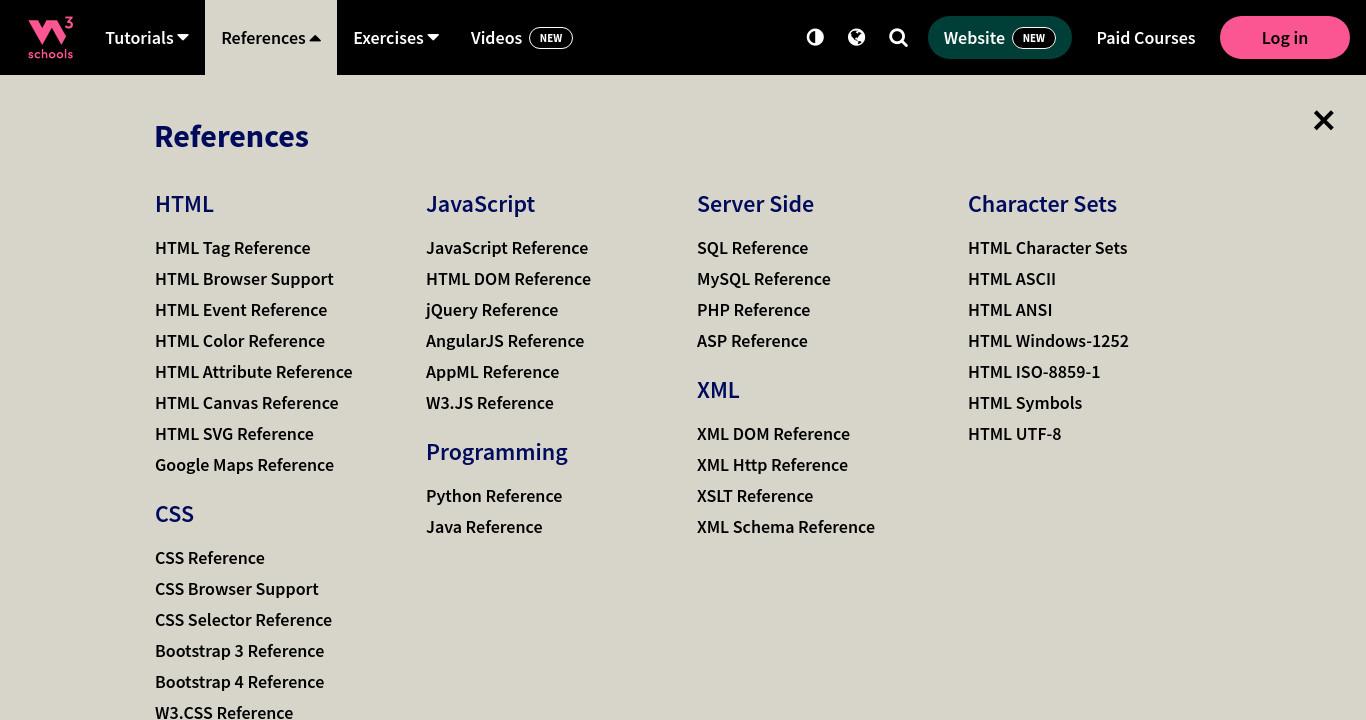Open HTML DOM Reference
Viewport: 1366px width, 720px height.
[x=508, y=278]
